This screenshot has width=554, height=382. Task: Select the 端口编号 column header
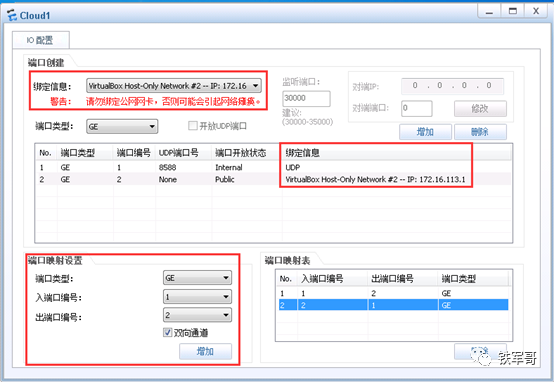[134, 153]
